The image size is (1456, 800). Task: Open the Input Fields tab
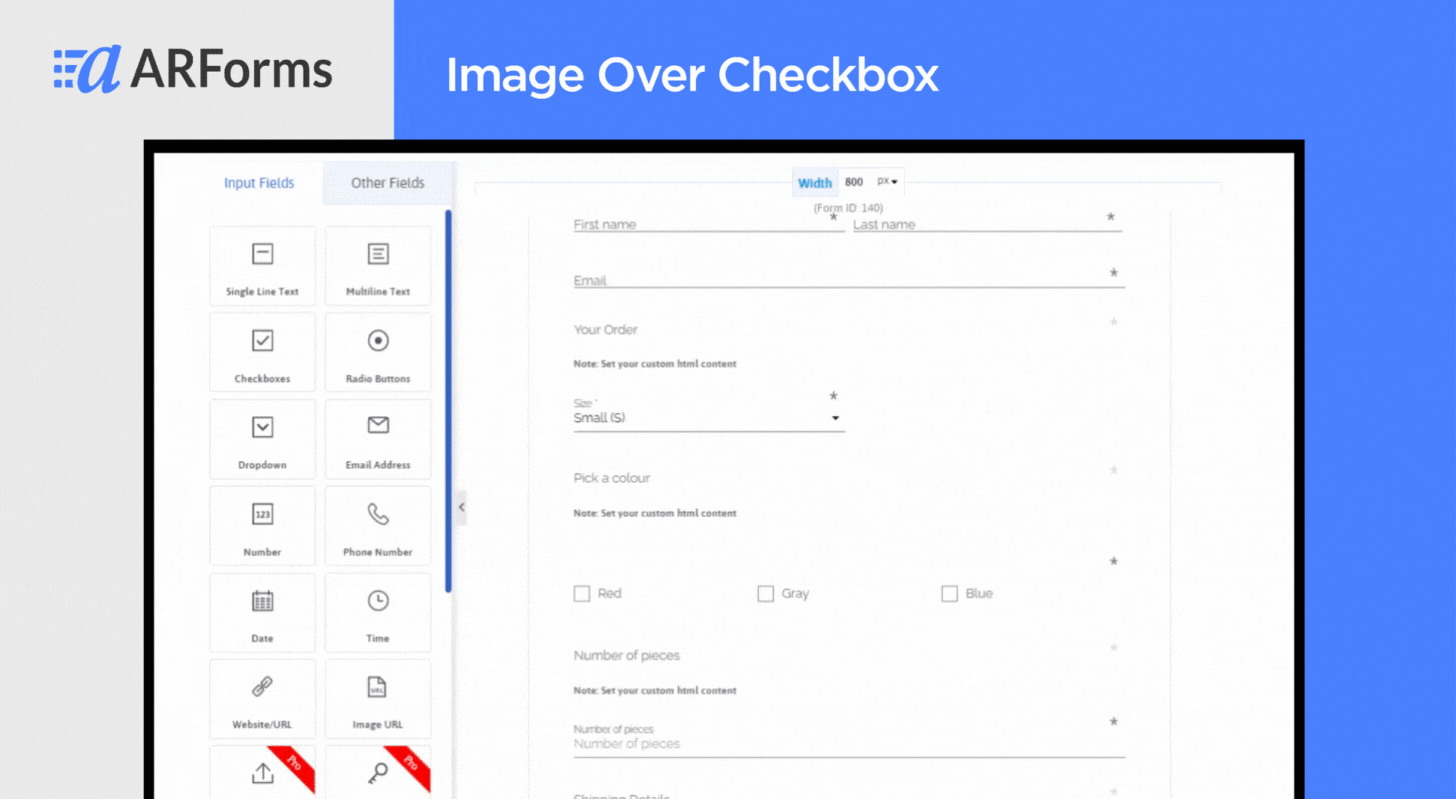(259, 183)
